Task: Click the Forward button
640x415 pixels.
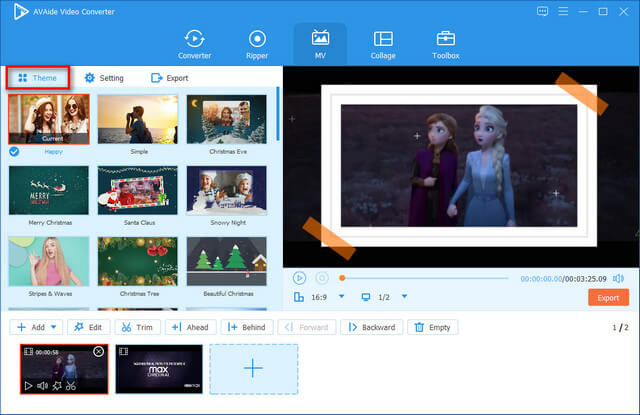Action: pos(307,327)
